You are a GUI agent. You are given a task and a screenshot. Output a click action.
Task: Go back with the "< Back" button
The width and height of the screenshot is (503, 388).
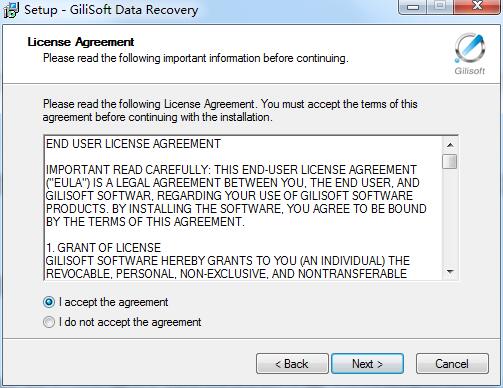(292, 364)
